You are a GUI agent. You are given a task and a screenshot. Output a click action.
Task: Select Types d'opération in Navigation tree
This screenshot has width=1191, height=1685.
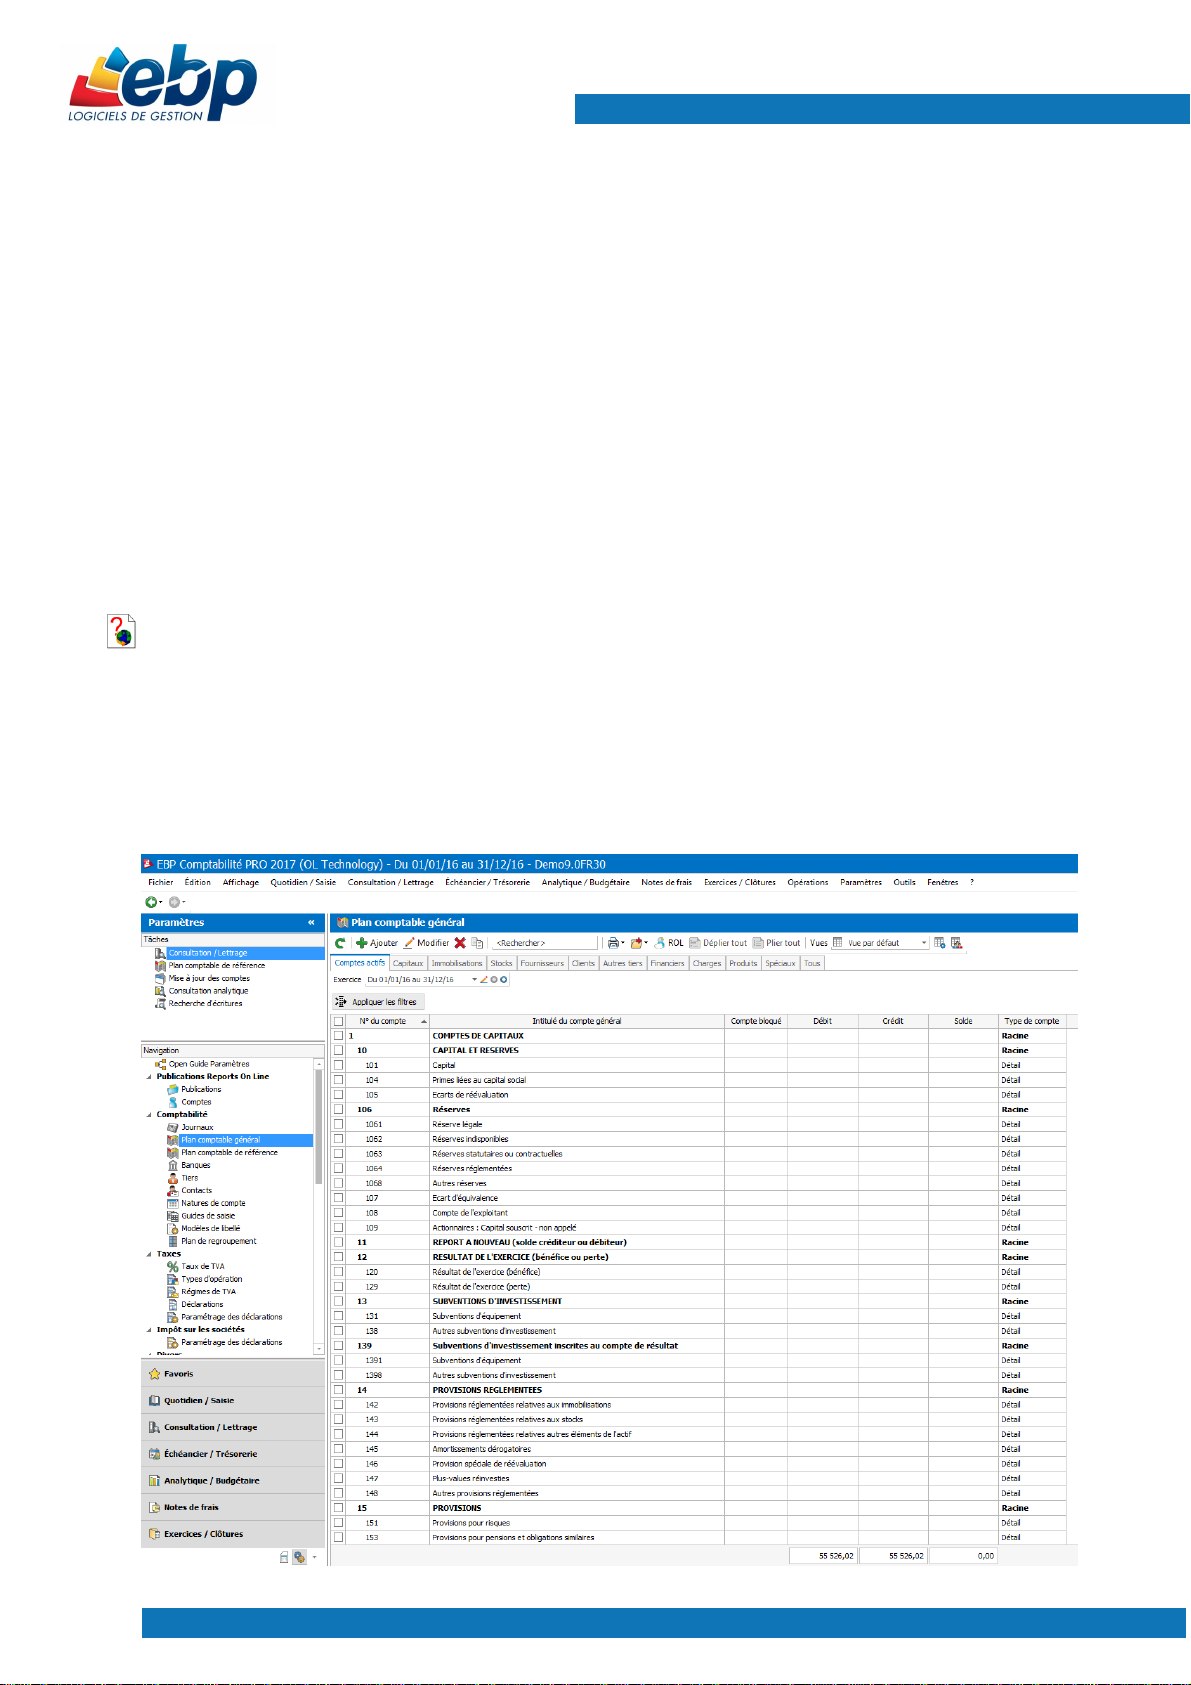pyautogui.click(x=212, y=1279)
